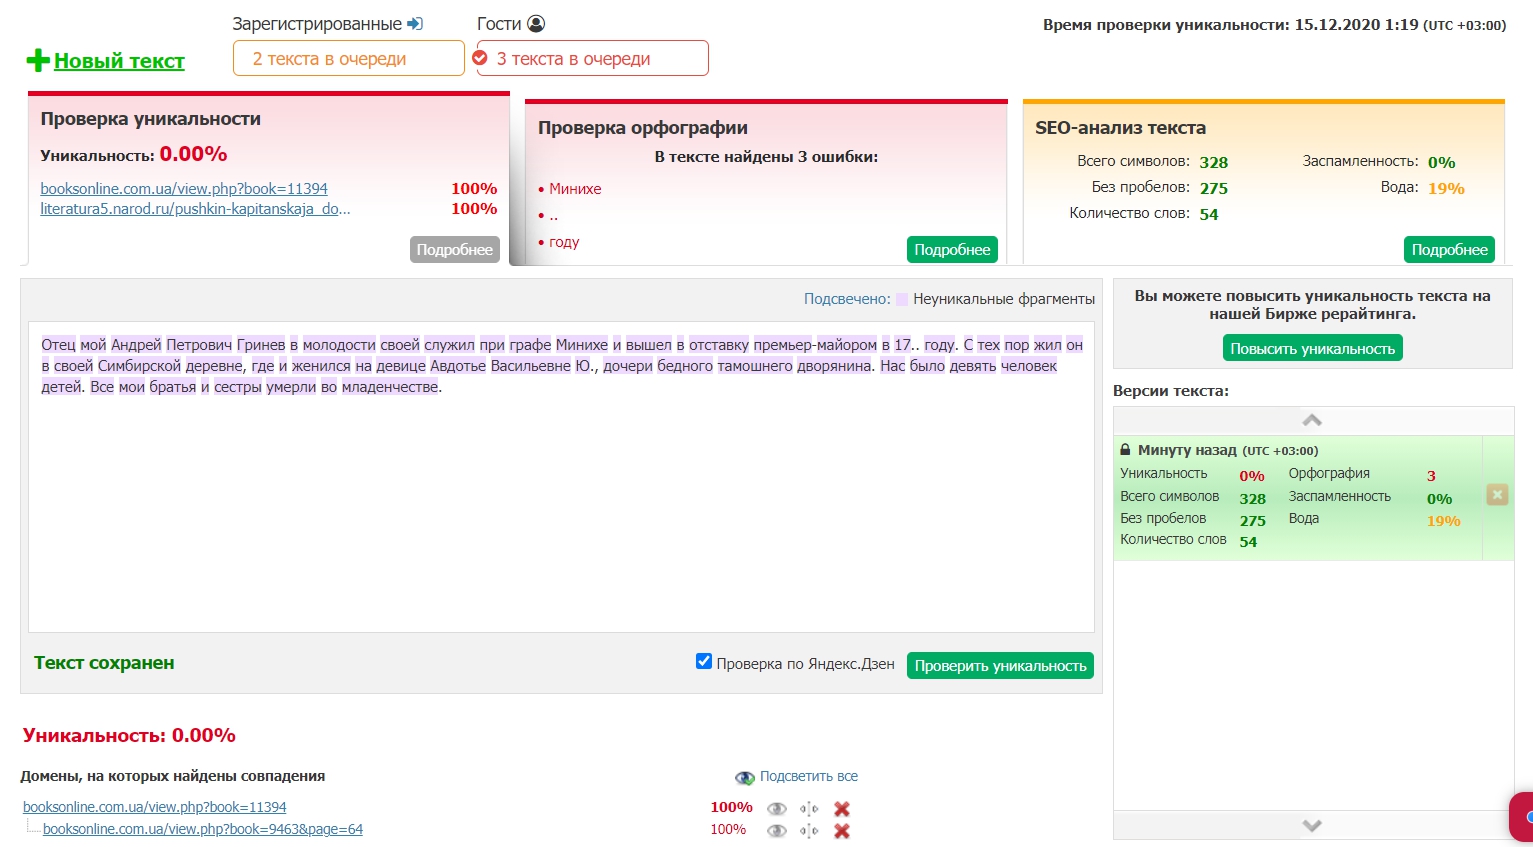Click the lock icon on the Минуту назад version
Screen dimensions: 1533x847
pyautogui.click(x=1125, y=450)
